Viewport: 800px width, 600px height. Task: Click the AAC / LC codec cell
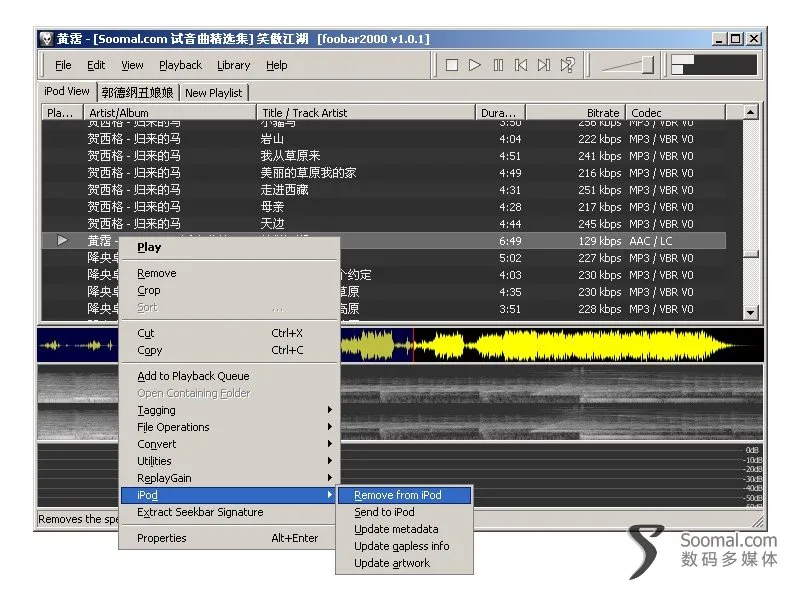651,241
